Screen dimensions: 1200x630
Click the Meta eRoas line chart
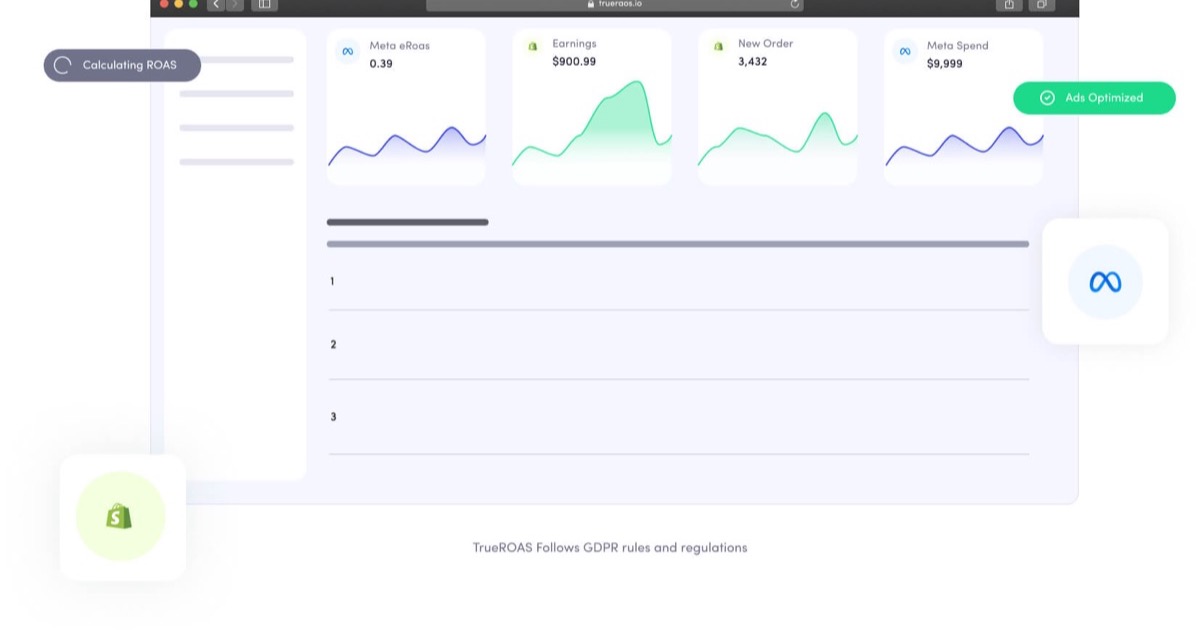click(x=407, y=147)
